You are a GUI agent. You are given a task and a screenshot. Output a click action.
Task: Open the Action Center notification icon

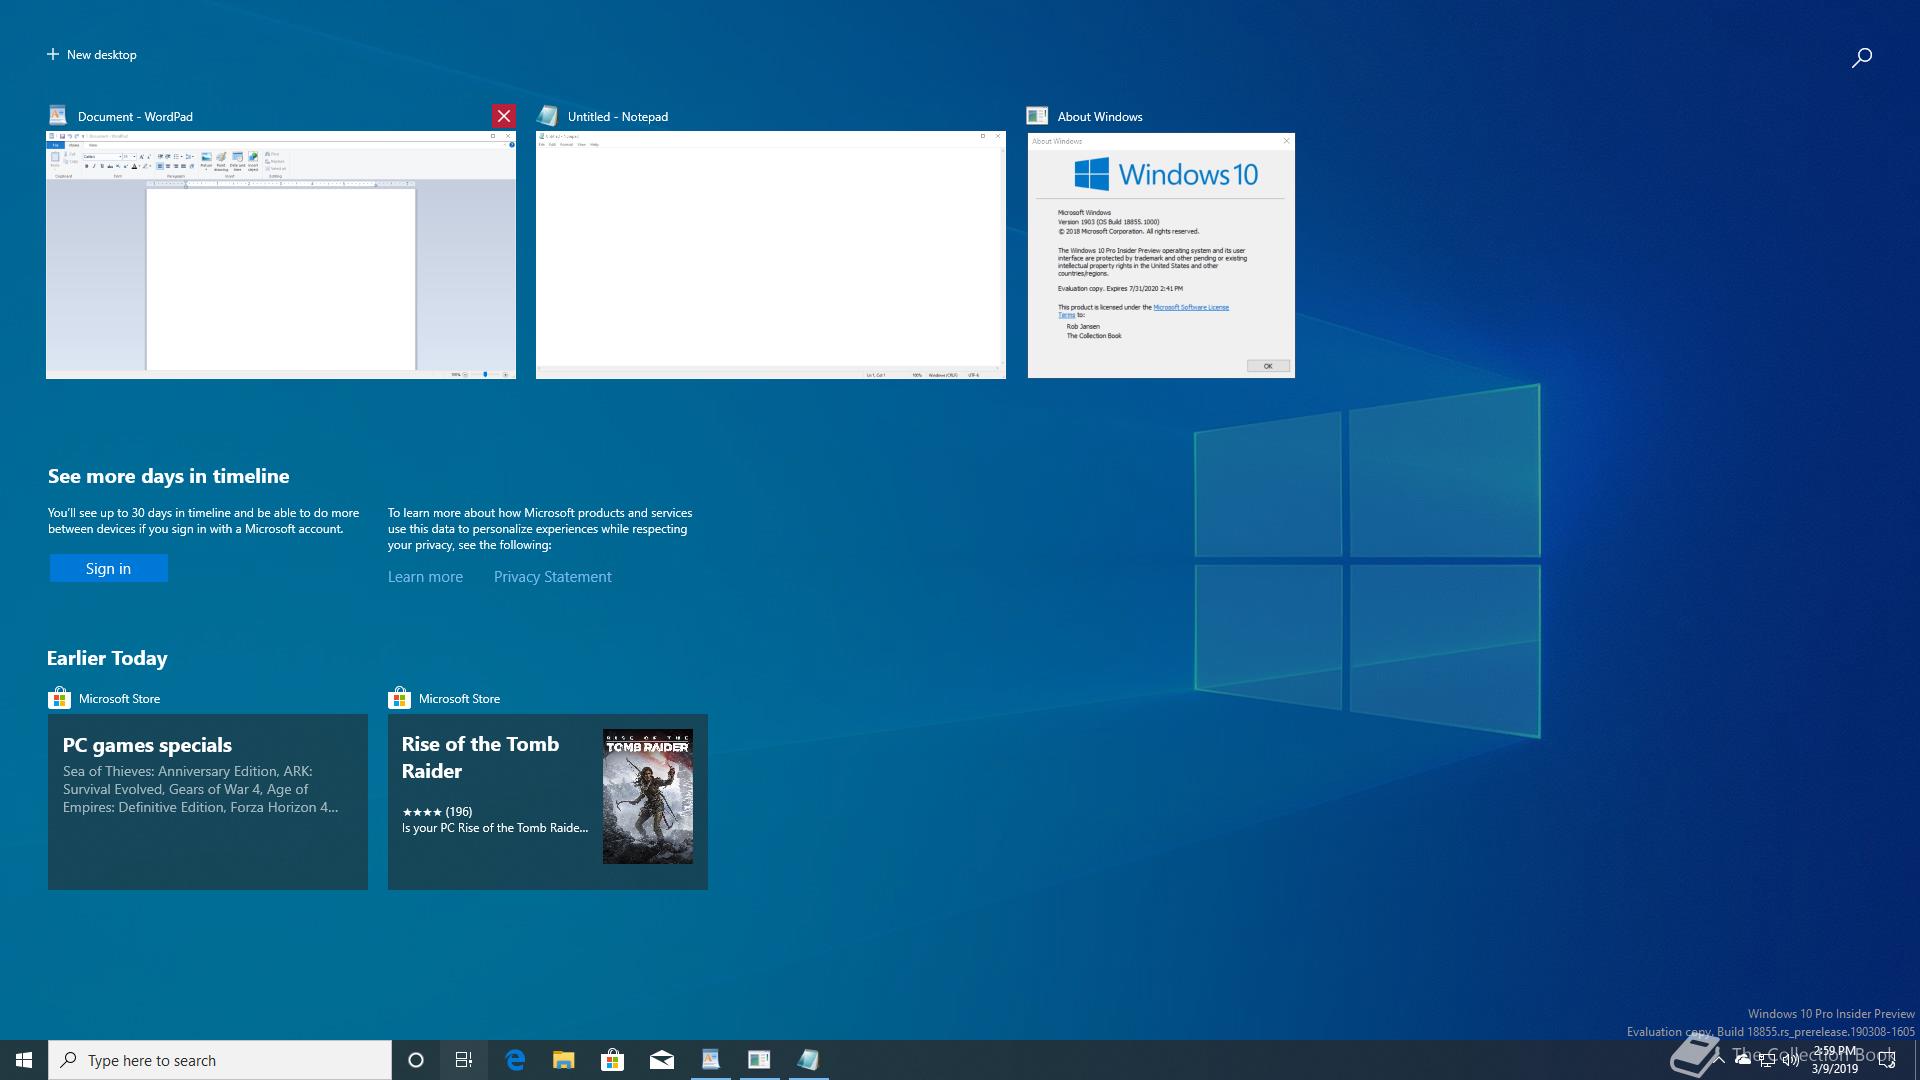click(x=1887, y=1060)
